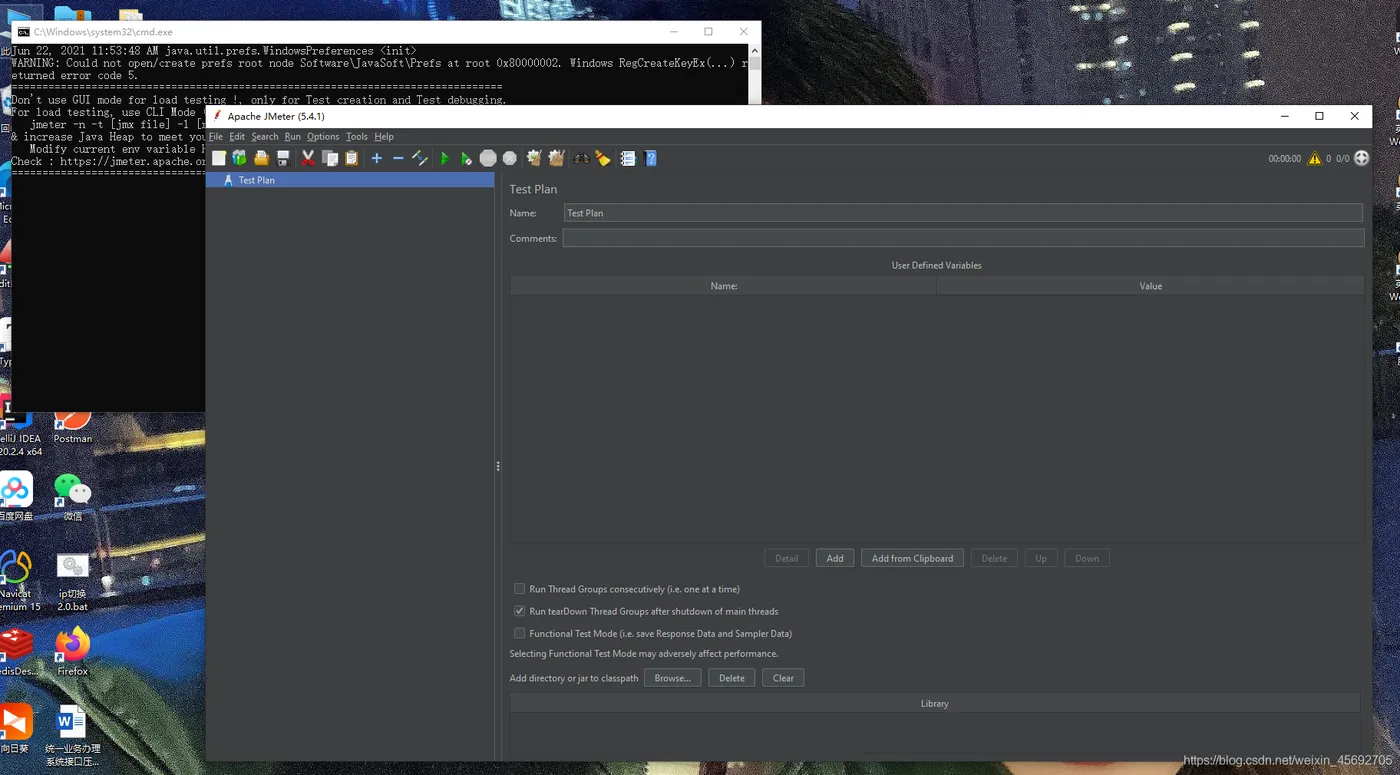Image resolution: width=1400 pixels, height=775 pixels.
Task: Click the Down button
Action: coord(1087,558)
